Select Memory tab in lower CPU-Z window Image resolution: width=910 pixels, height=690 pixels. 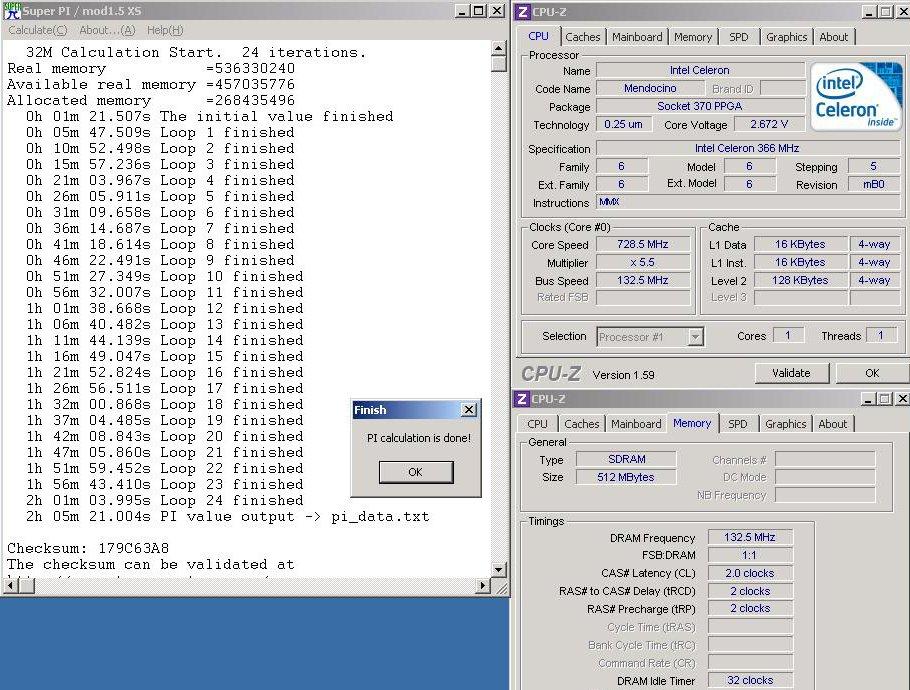pyautogui.click(x=692, y=423)
